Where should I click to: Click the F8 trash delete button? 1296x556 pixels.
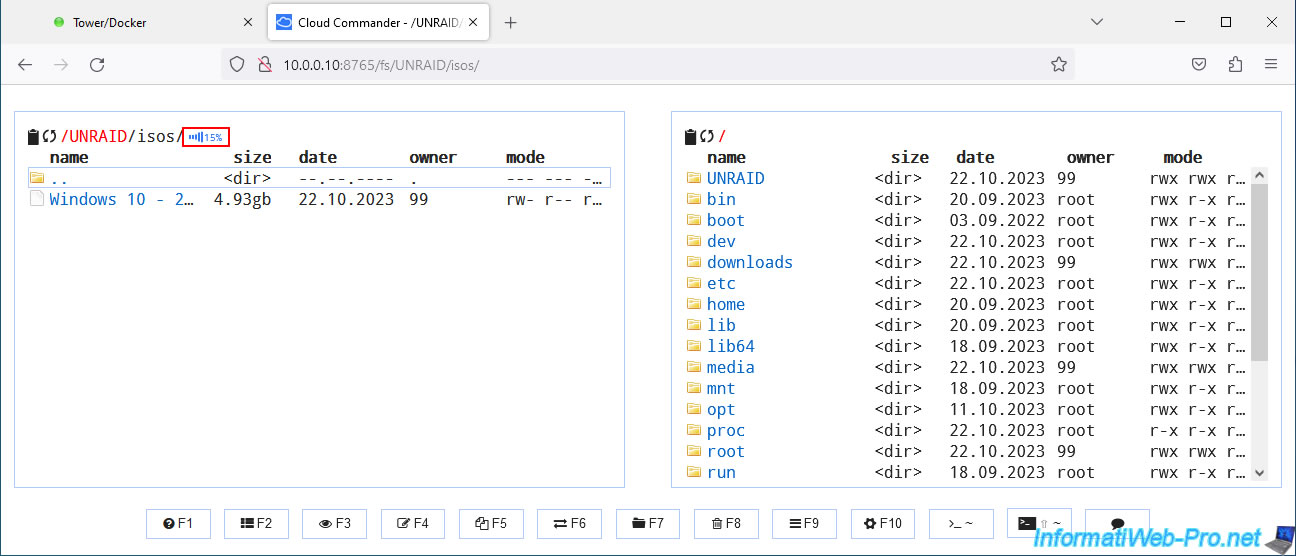point(725,523)
